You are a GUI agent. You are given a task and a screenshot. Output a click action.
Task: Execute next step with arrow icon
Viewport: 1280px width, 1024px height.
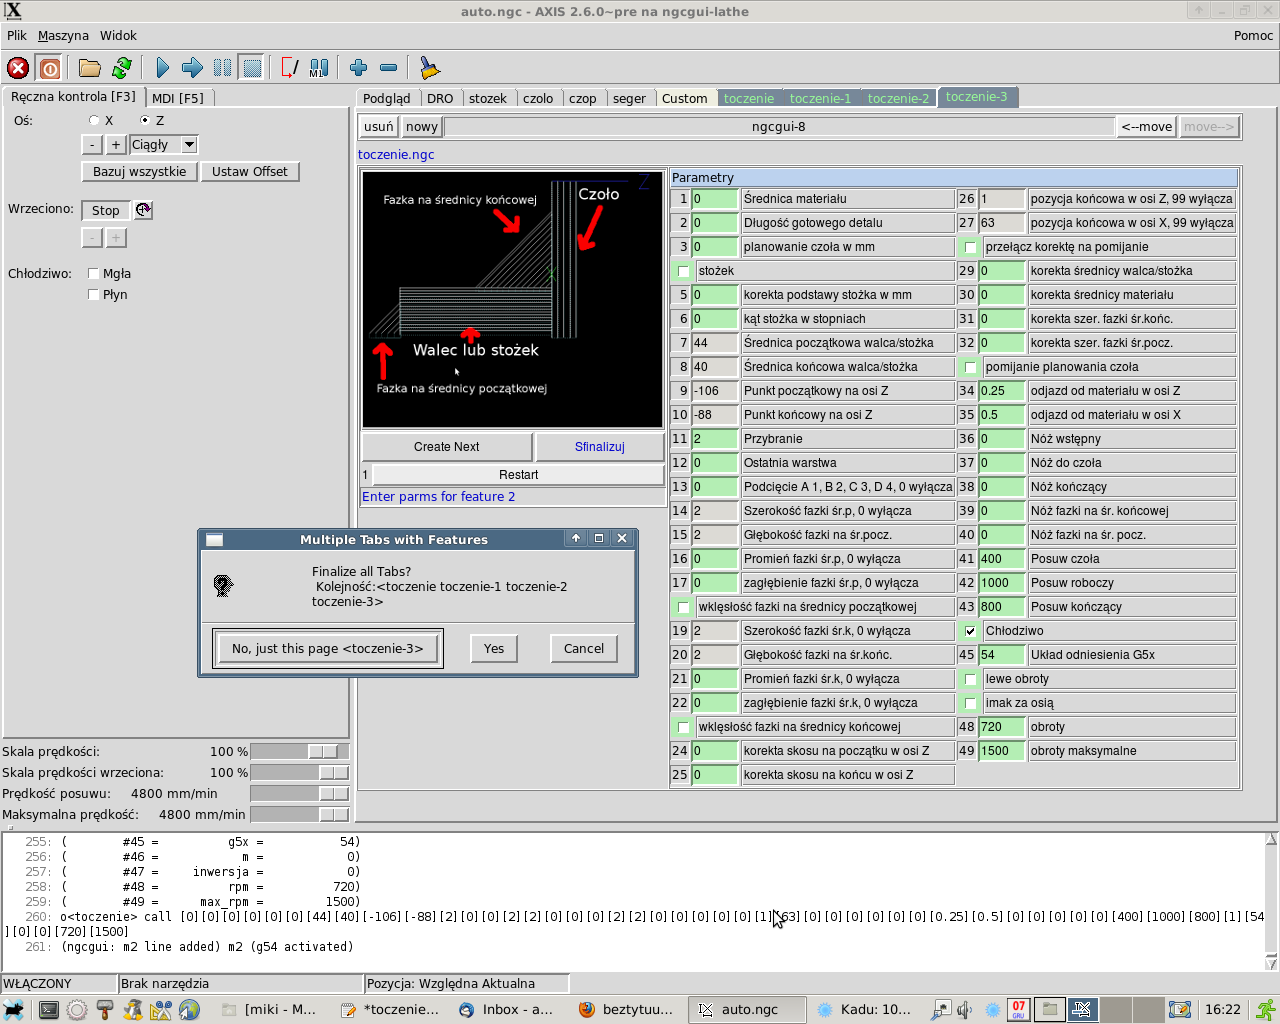pyautogui.click(x=192, y=68)
